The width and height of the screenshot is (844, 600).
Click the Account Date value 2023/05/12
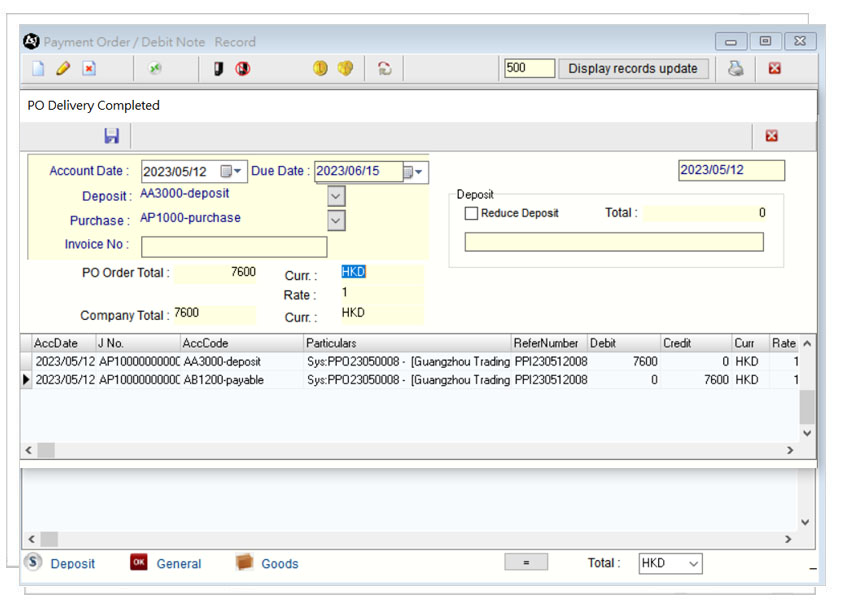point(175,172)
